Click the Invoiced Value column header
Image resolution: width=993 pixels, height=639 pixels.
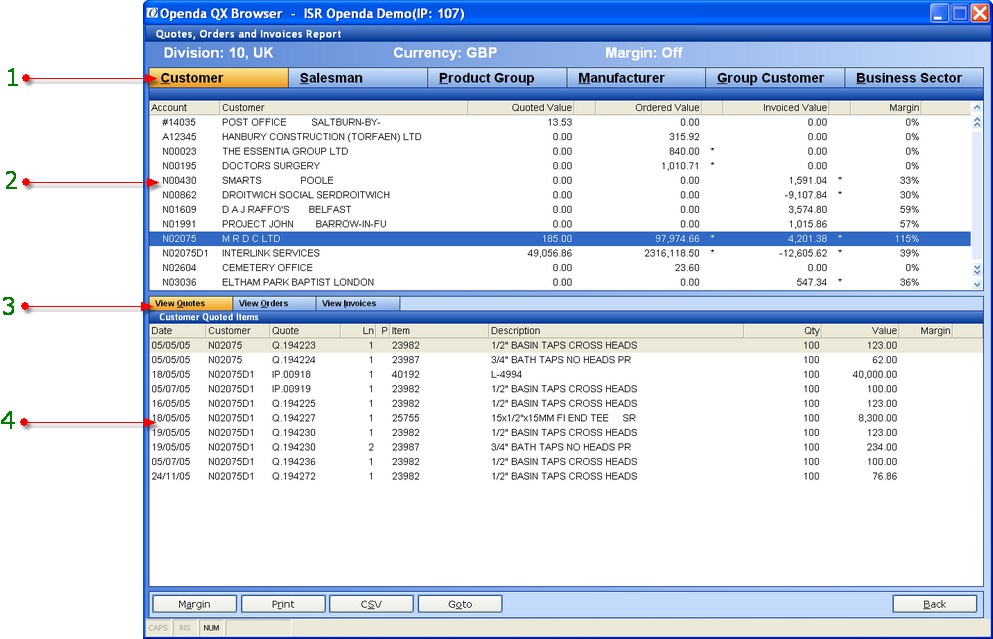pyautogui.click(x=775, y=108)
